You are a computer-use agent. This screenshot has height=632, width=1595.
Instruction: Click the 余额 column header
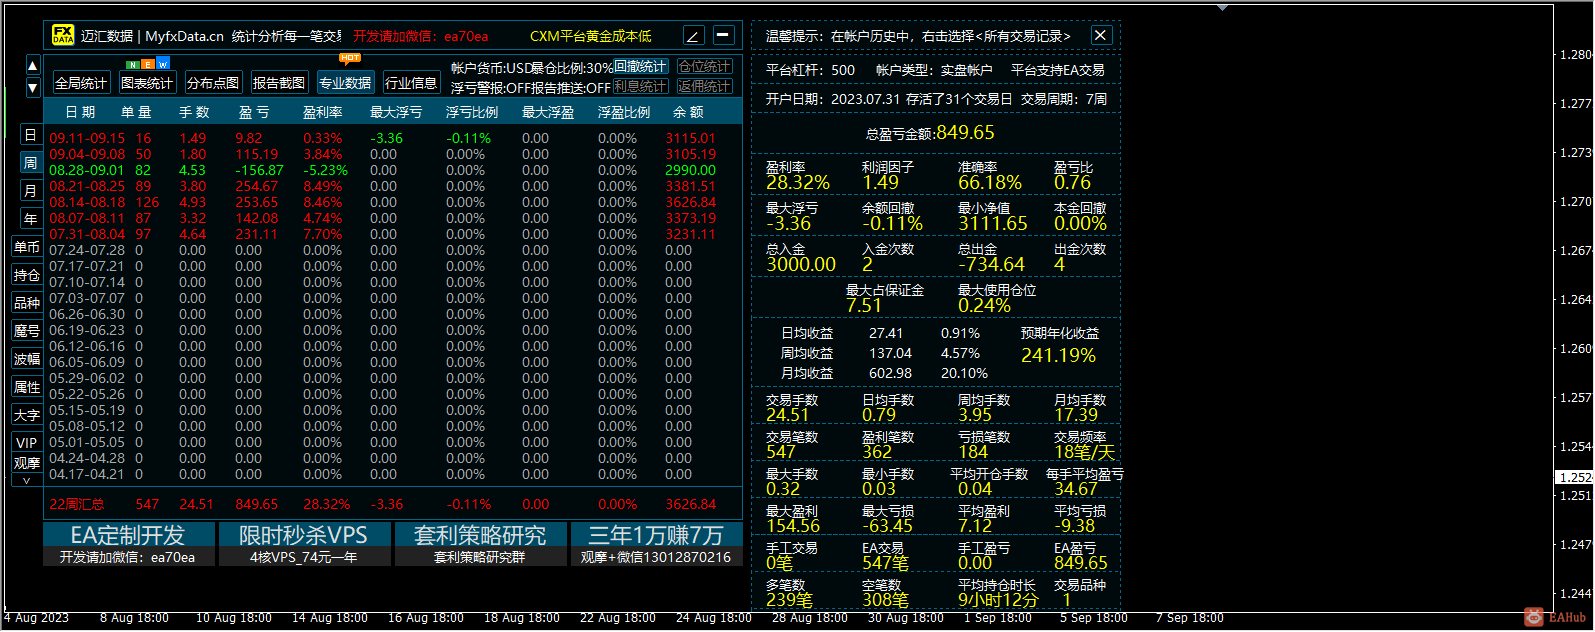(x=688, y=112)
